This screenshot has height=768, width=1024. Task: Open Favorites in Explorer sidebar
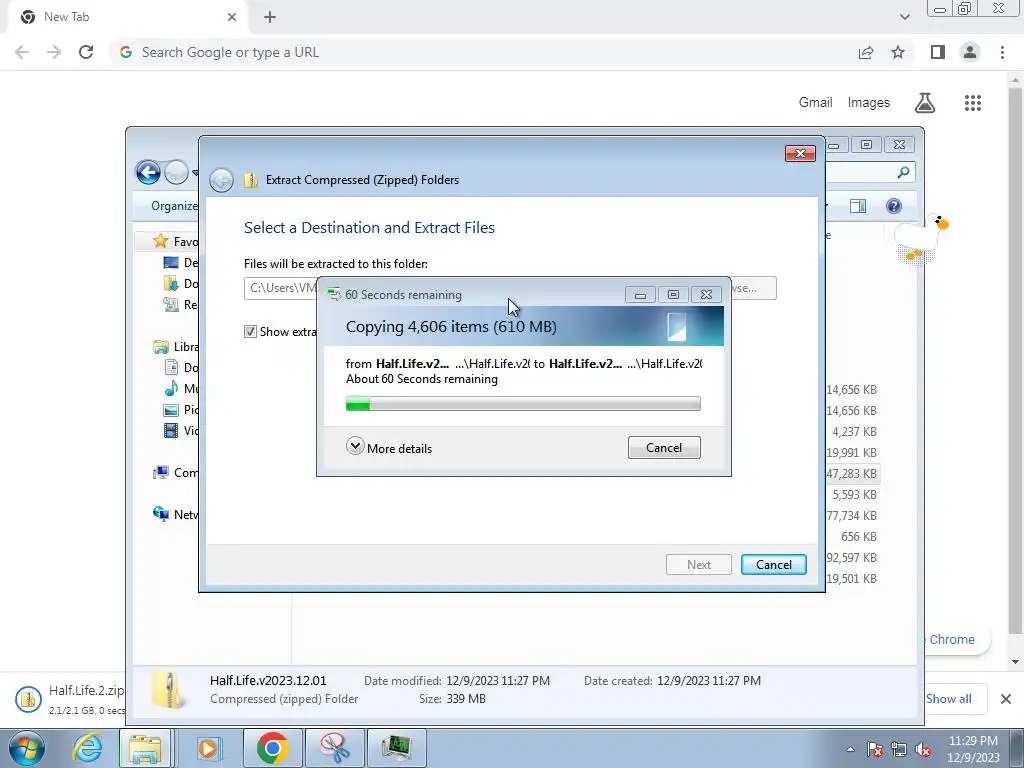pyautogui.click(x=175, y=242)
